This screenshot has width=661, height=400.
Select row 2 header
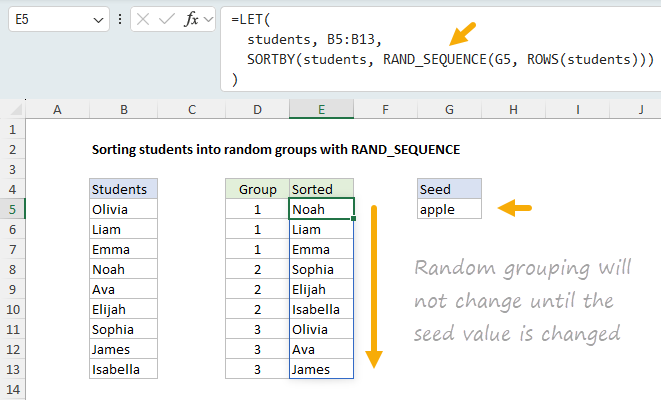[13, 149]
